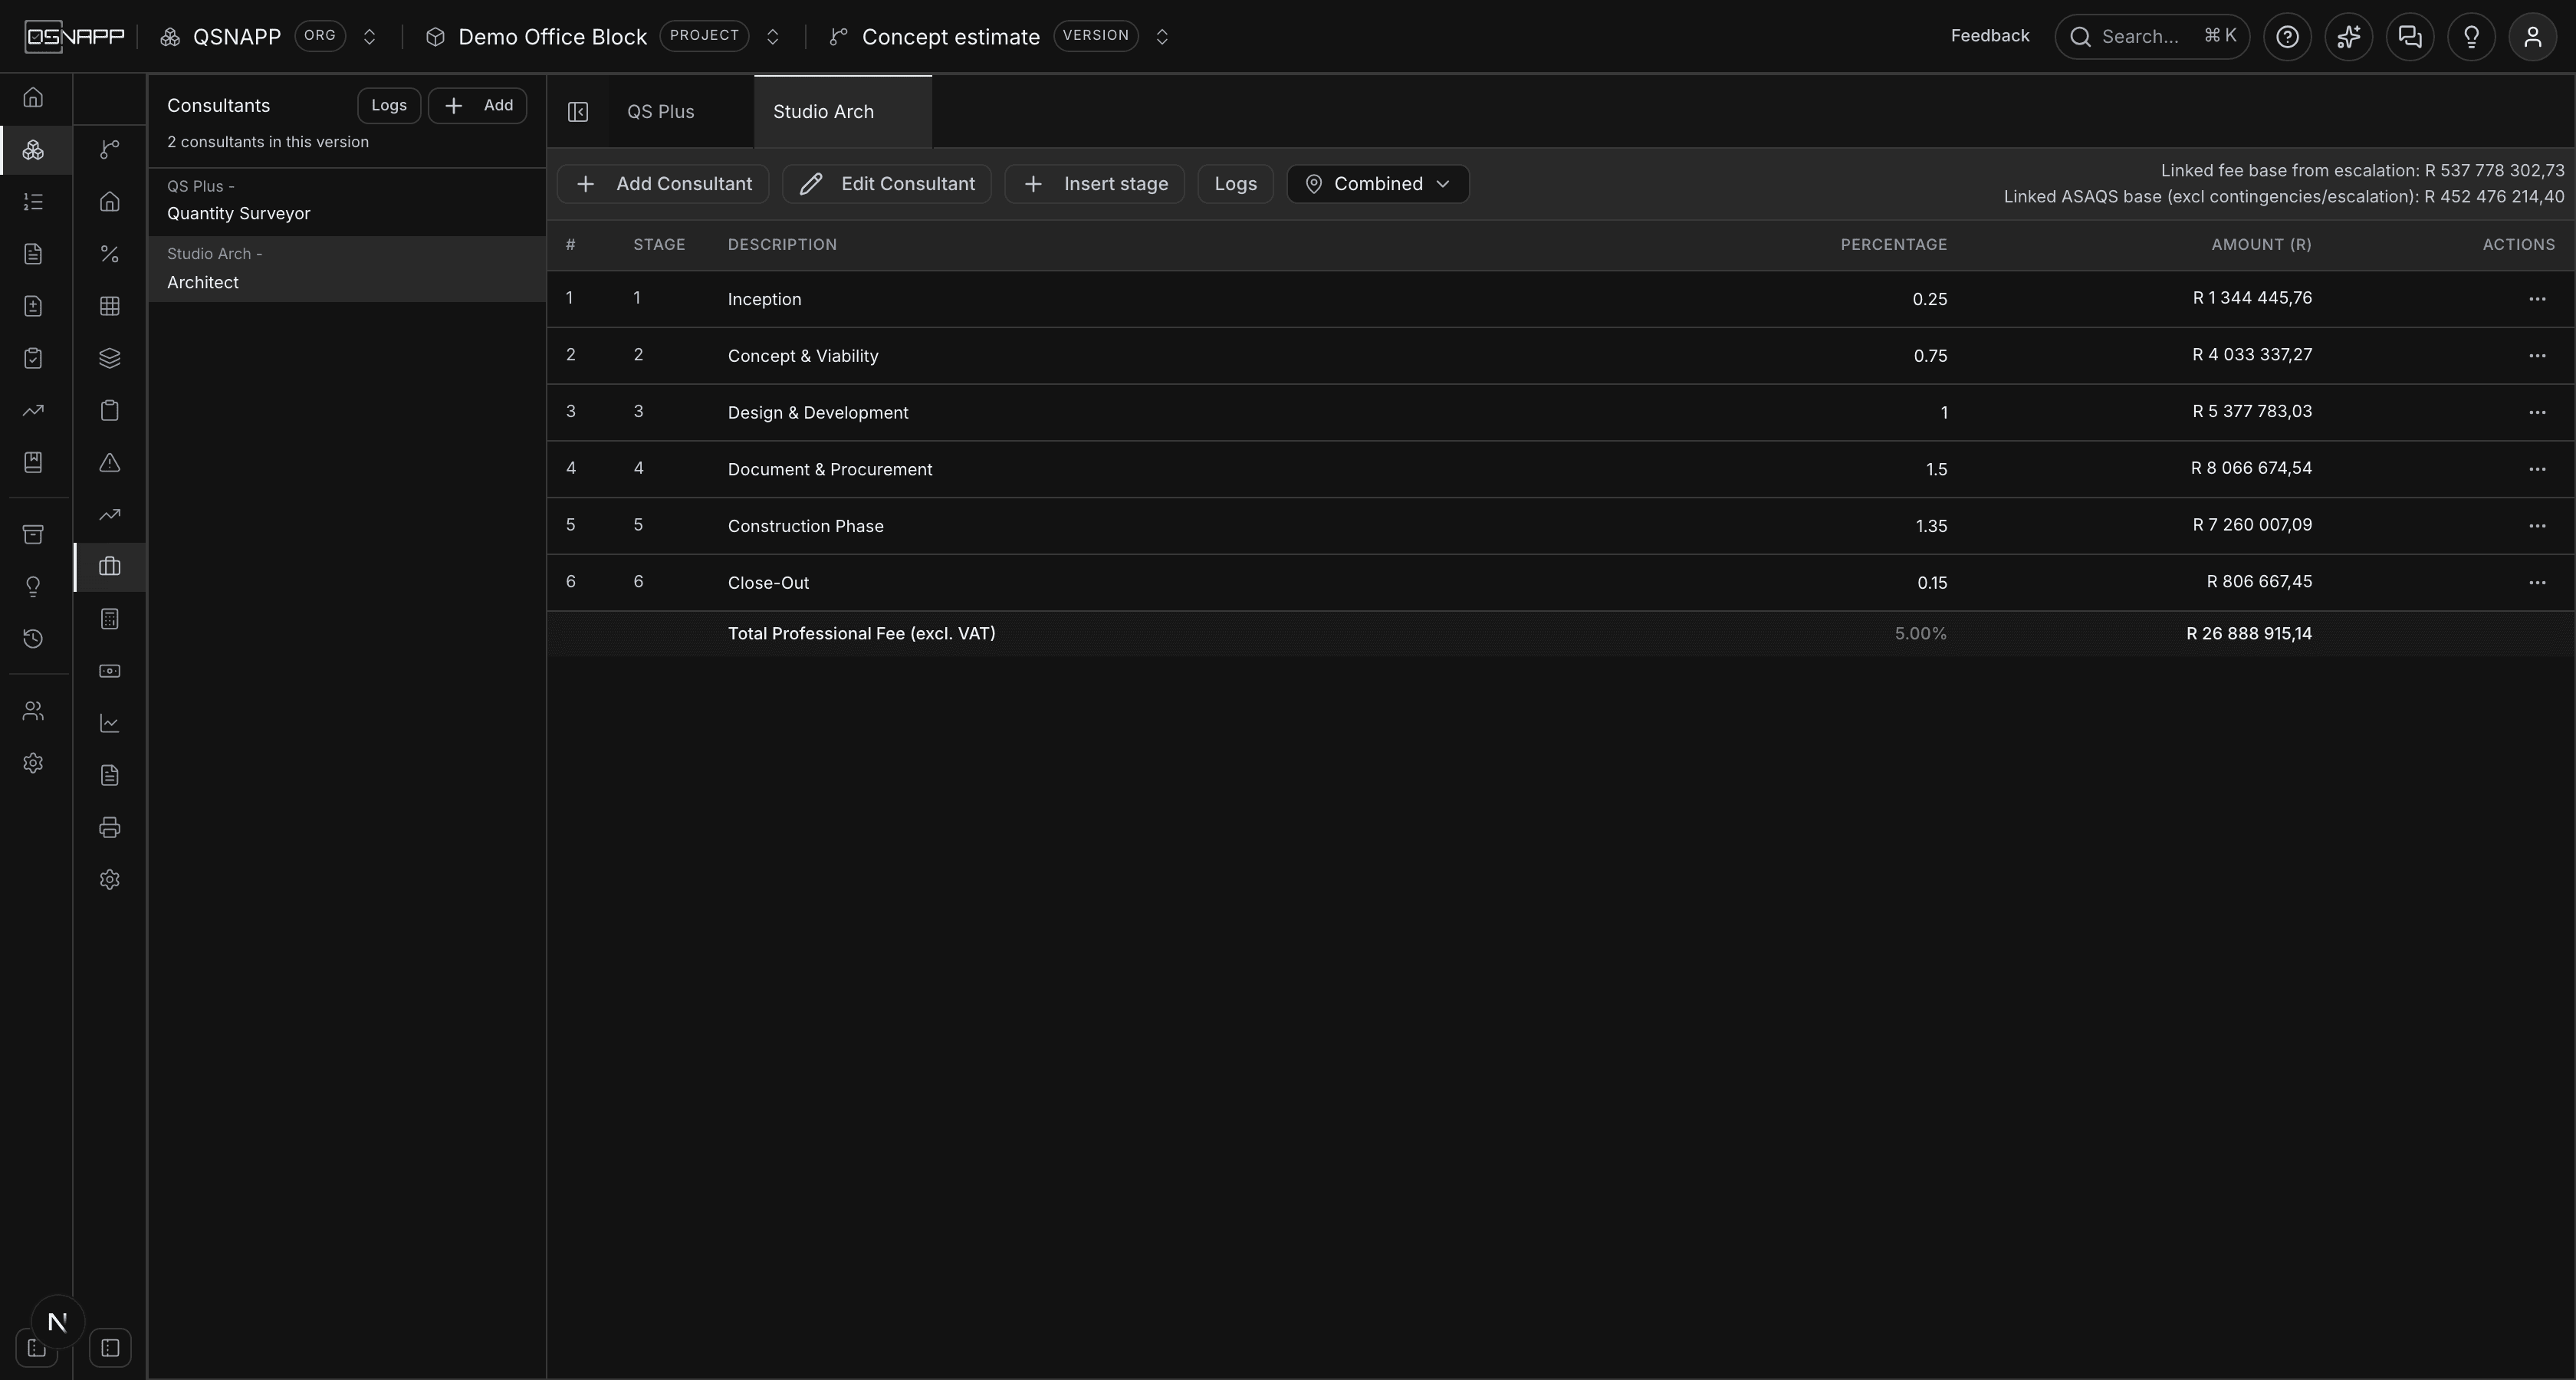The height and width of the screenshot is (1380, 2576).
Task: Click the QSNAPP logo in the top-left
Action: point(75,37)
